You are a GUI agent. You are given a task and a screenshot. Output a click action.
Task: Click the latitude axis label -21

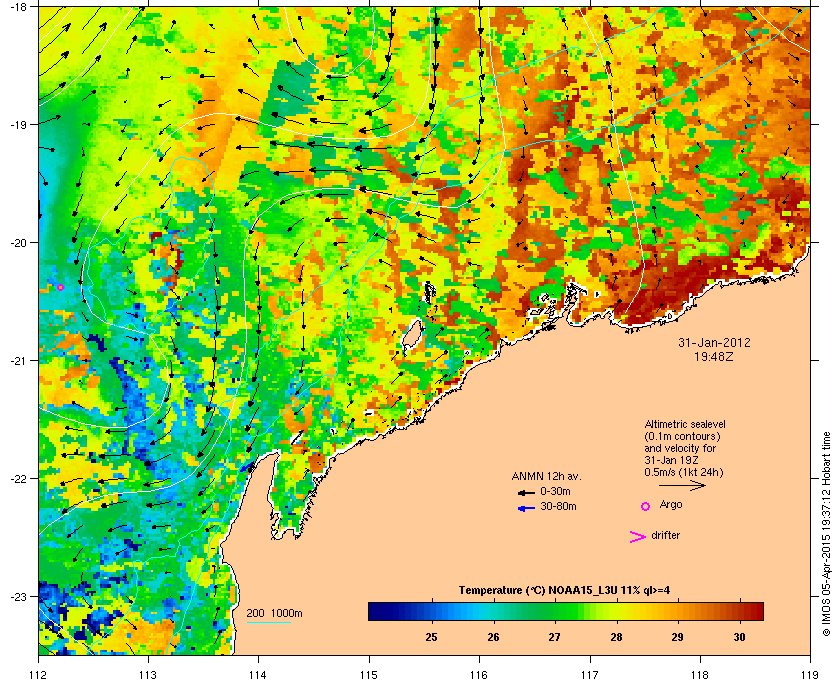tap(18, 361)
